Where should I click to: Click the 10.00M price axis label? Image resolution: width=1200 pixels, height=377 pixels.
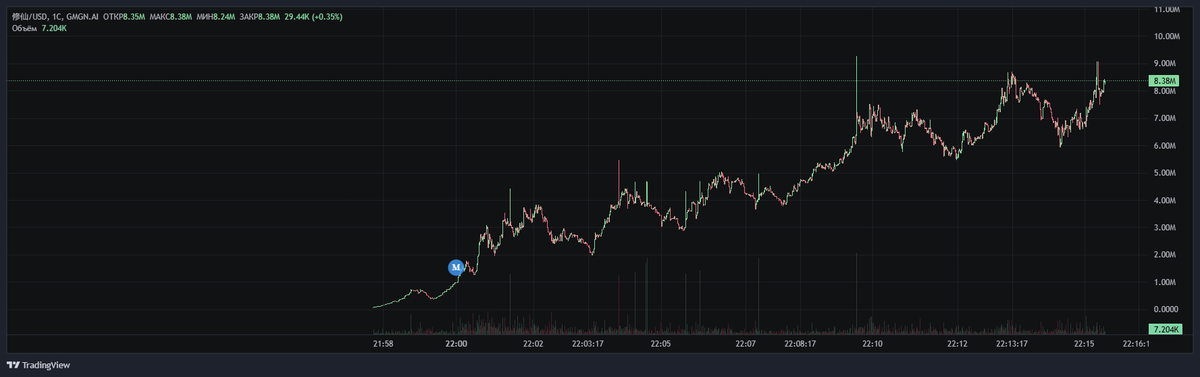point(1166,36)
